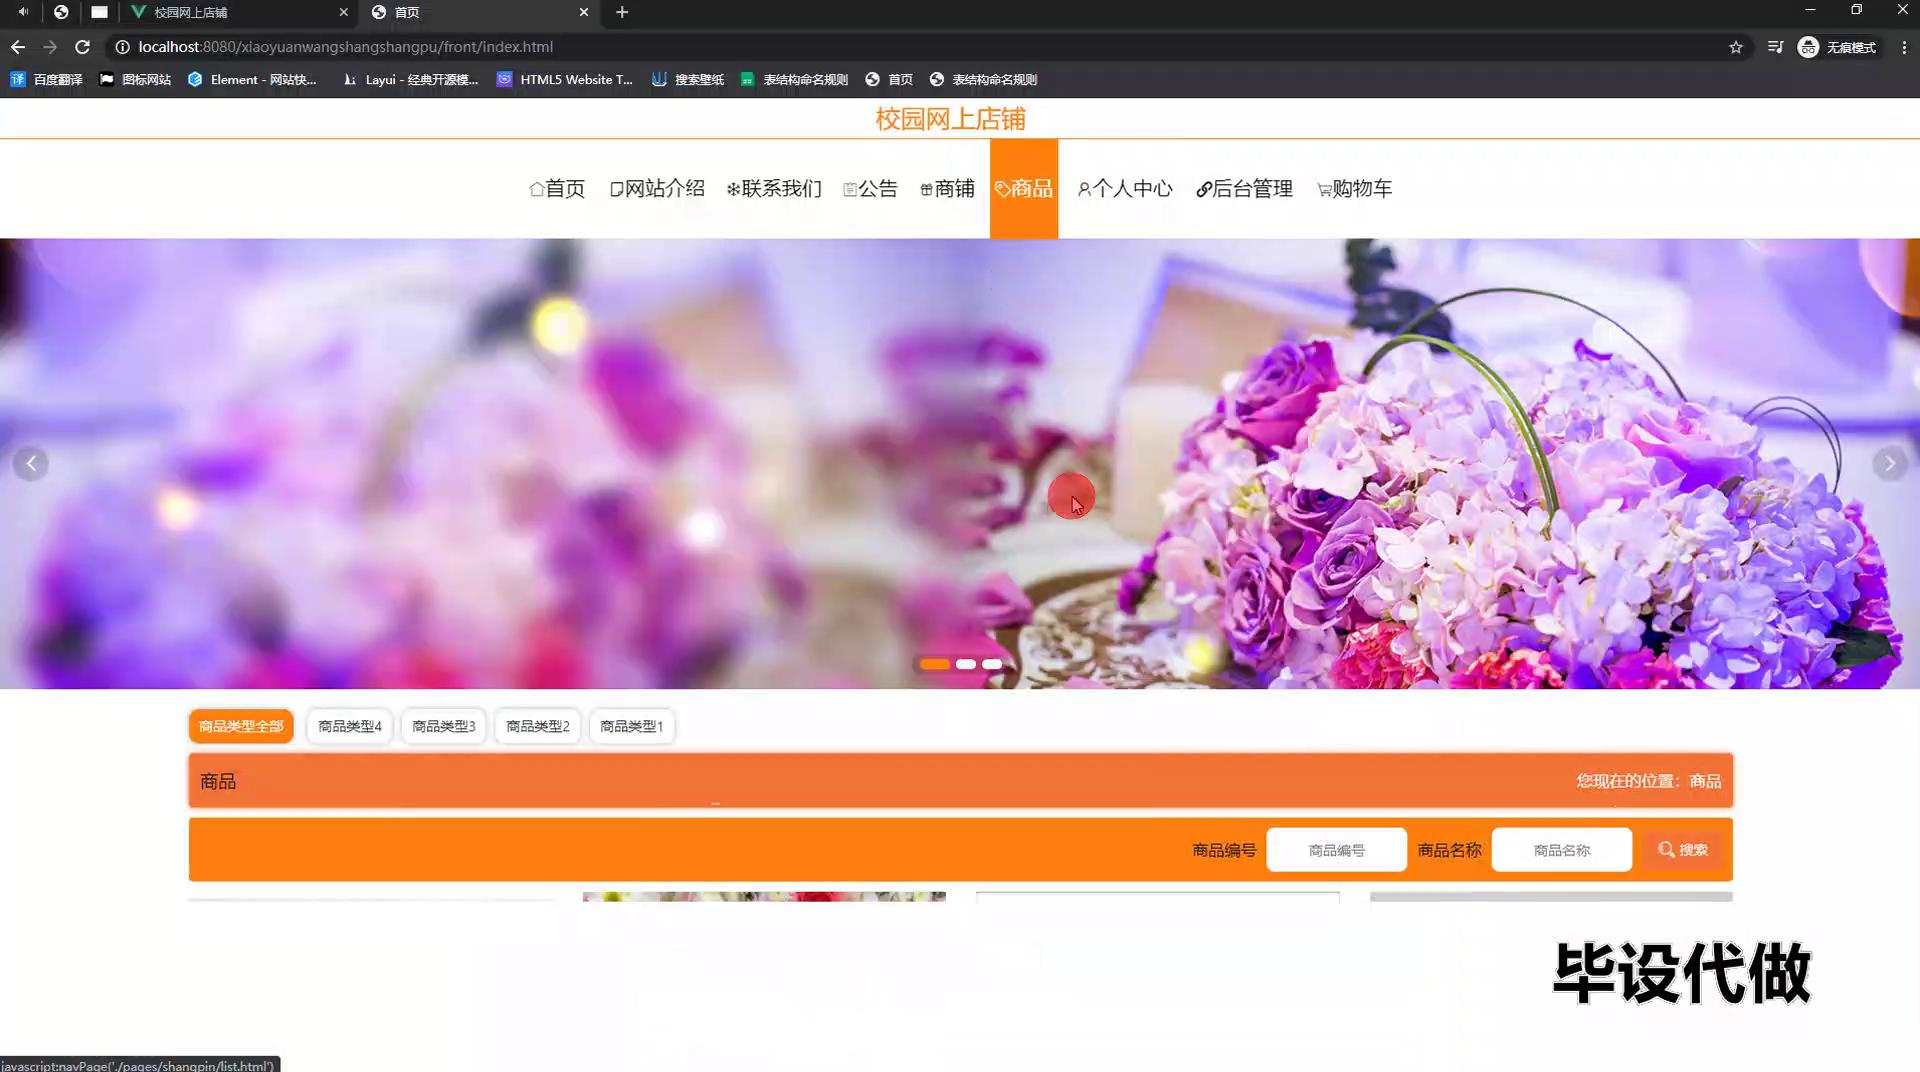Open the new tab plus button

tap(622, 12)
